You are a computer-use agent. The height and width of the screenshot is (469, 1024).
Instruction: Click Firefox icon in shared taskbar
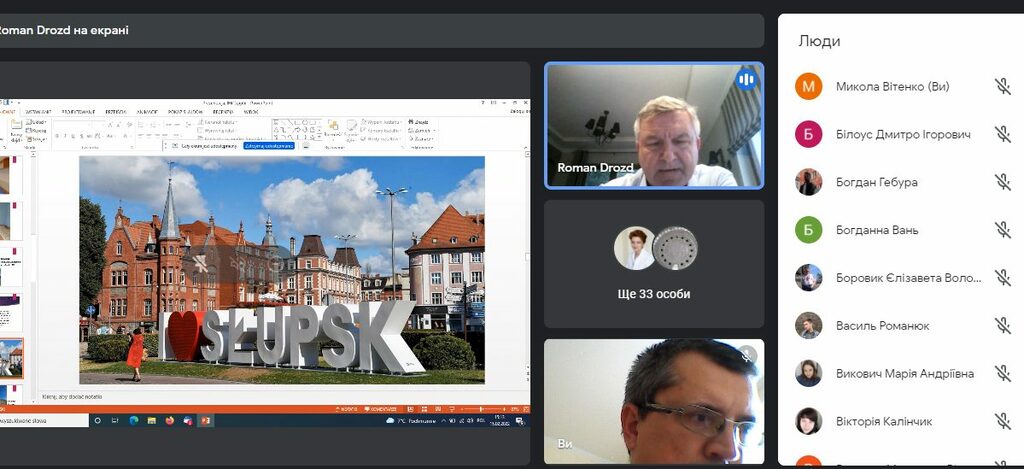[169, 421]
